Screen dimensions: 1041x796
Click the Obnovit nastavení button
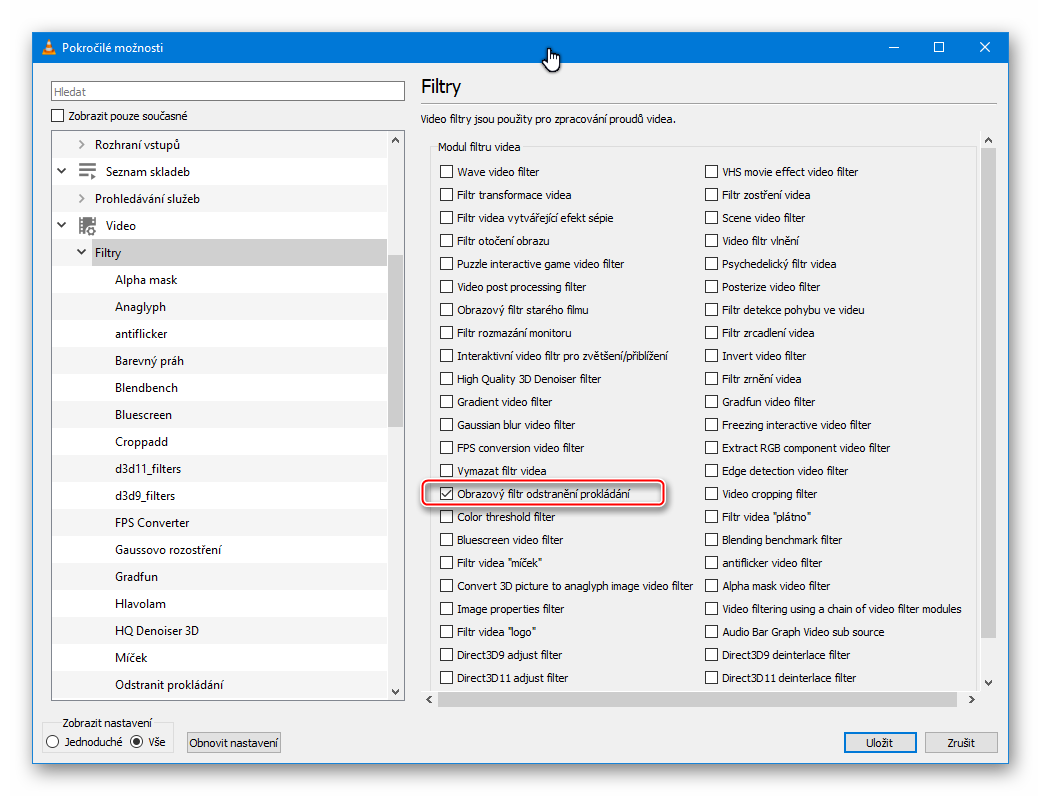coord(234,742)
